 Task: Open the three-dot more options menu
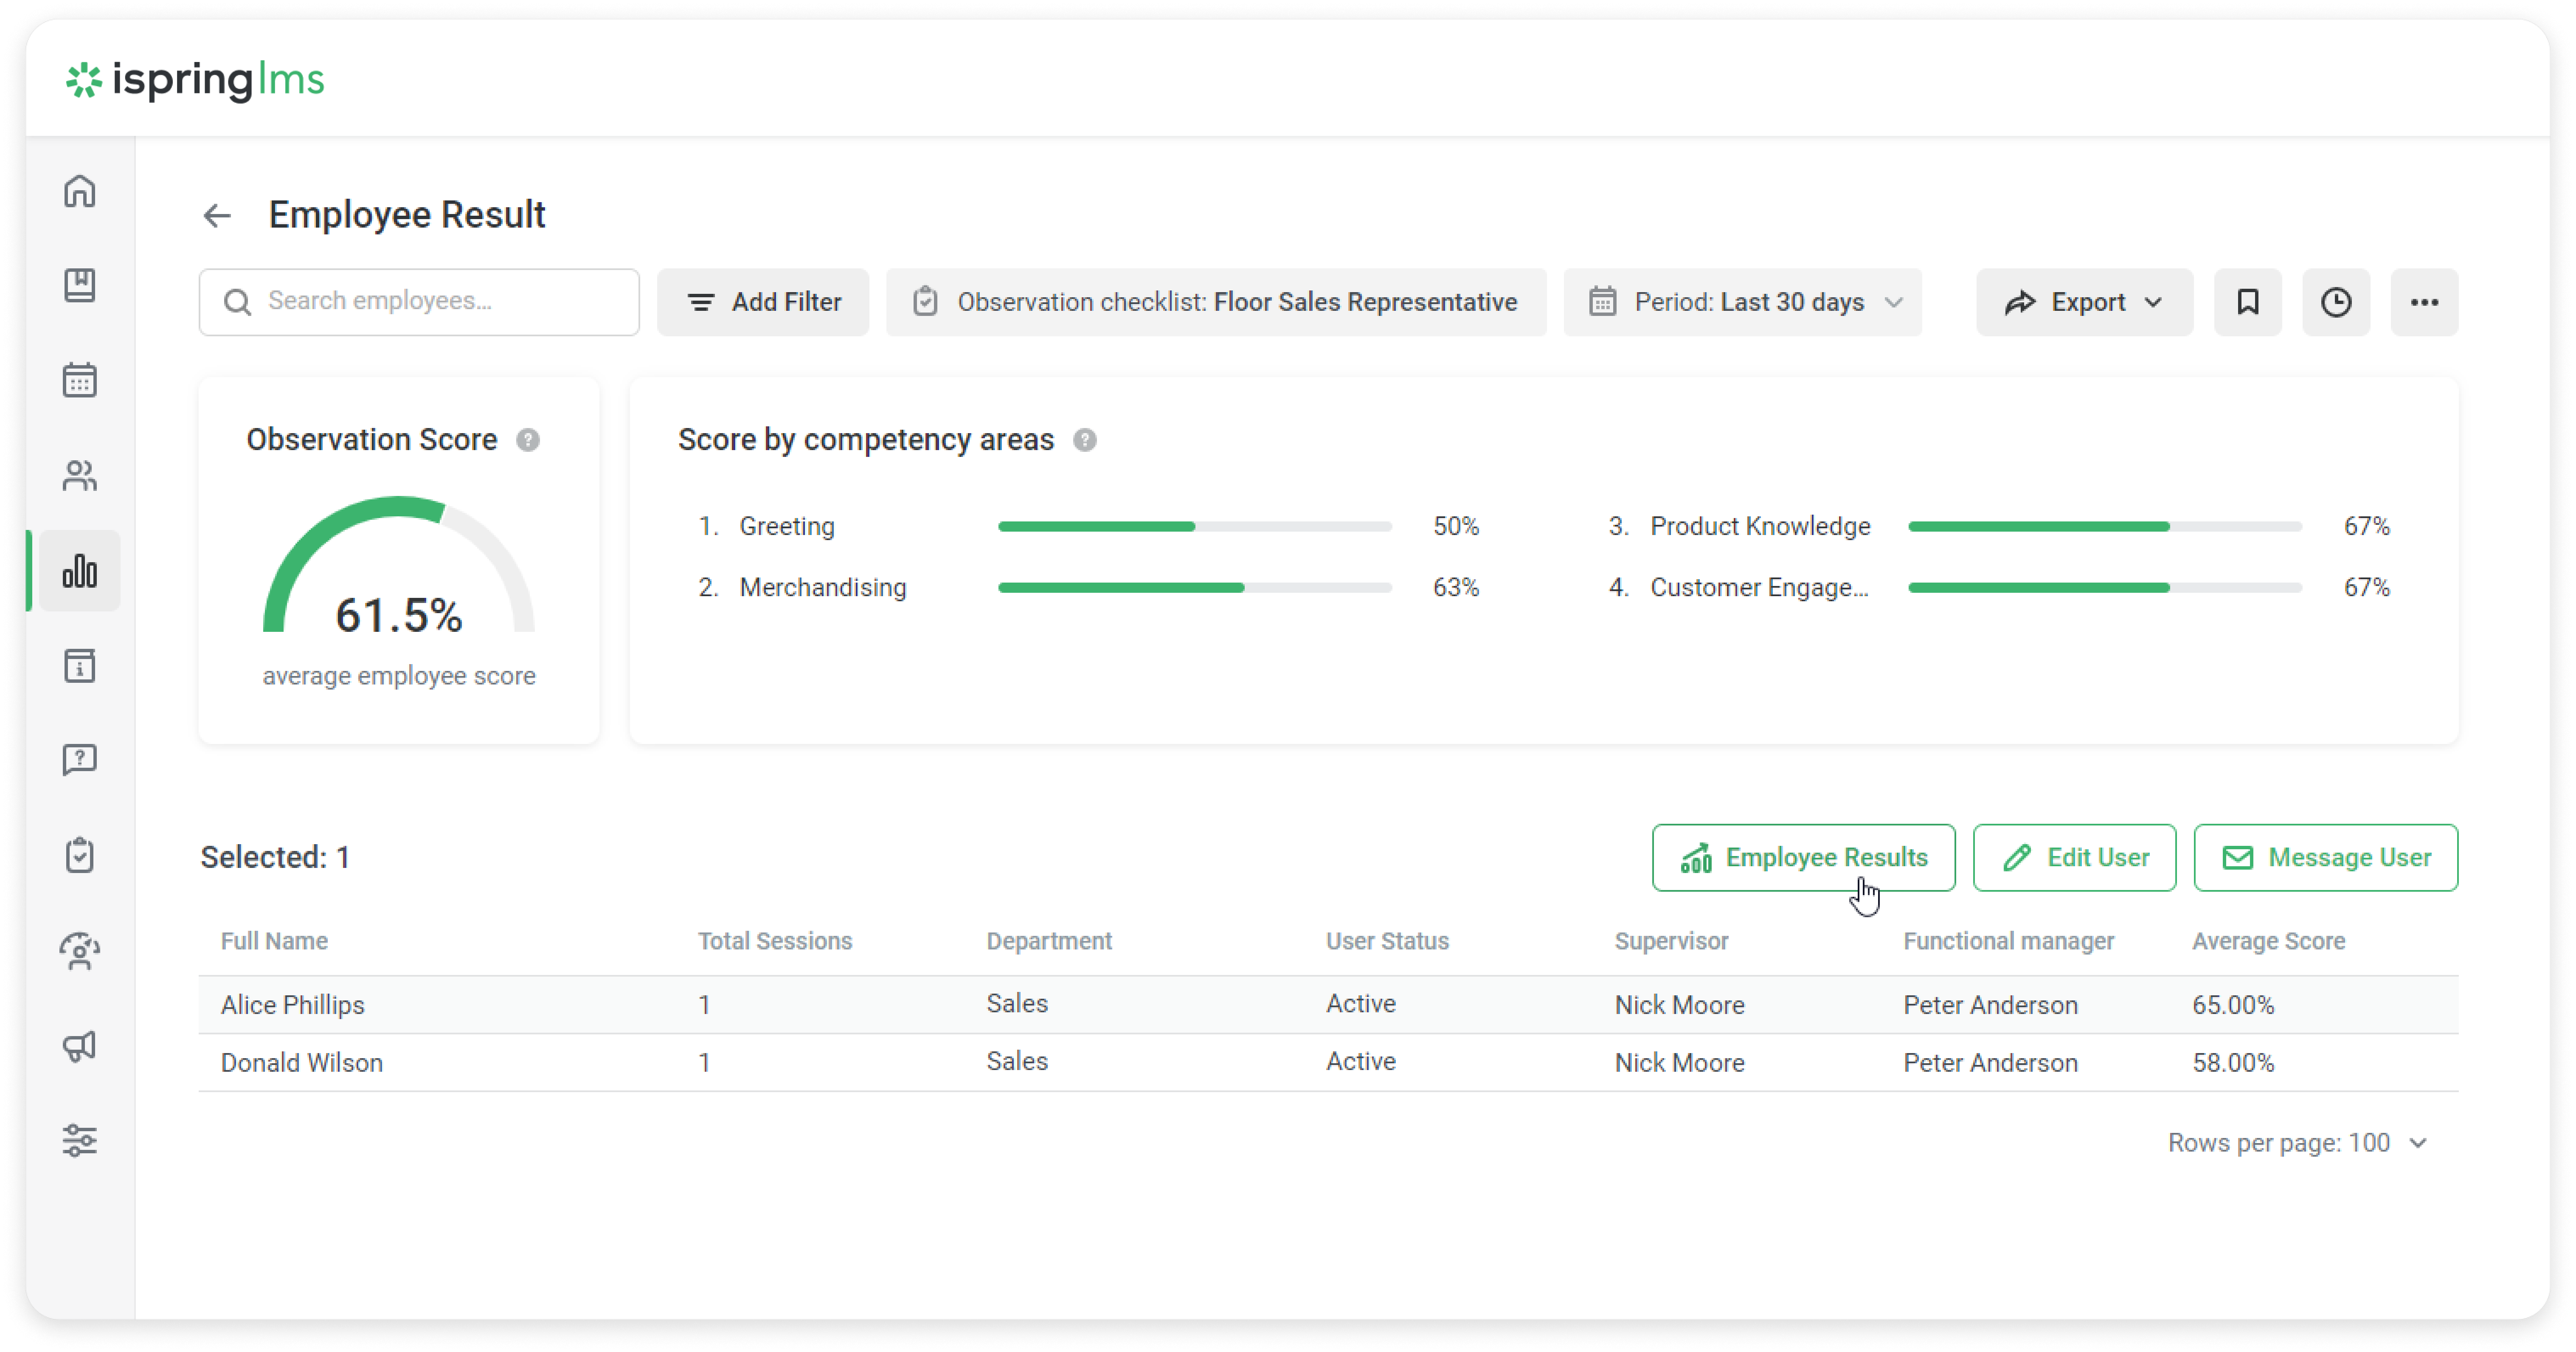point(2423,302)
